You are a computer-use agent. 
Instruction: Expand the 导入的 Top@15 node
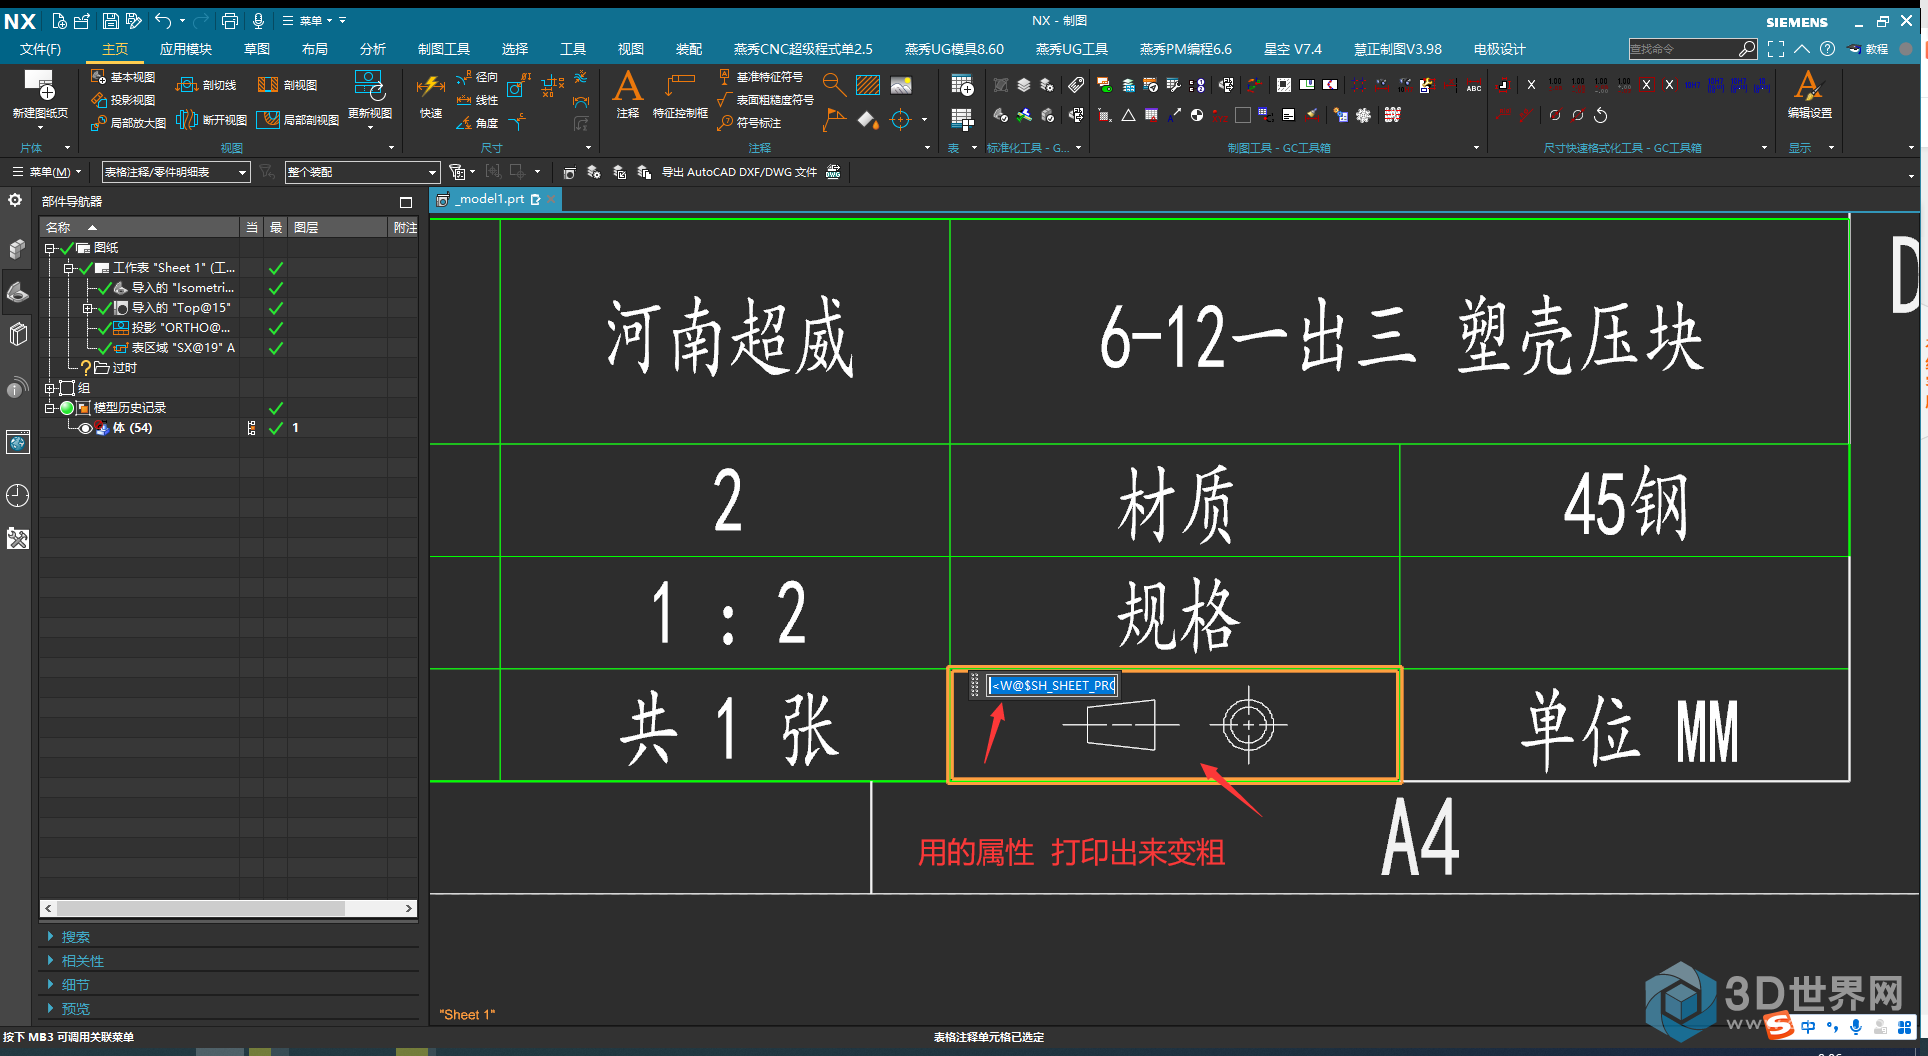[87, 308]
